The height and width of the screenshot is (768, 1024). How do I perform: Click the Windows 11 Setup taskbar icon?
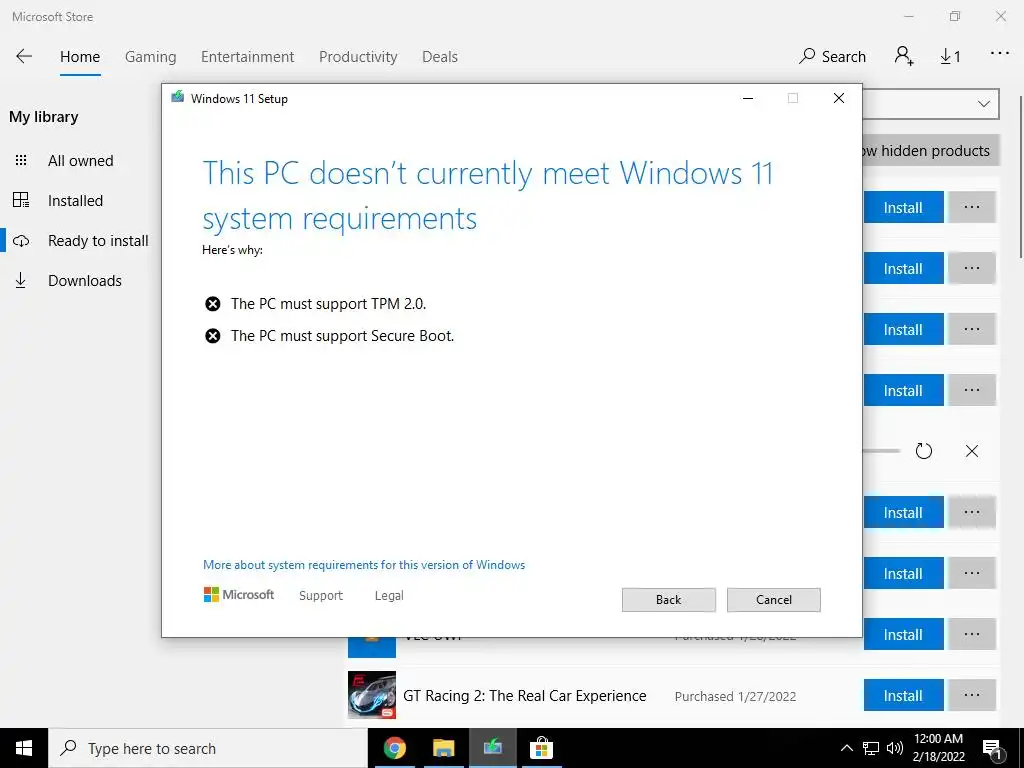[492, 748]
